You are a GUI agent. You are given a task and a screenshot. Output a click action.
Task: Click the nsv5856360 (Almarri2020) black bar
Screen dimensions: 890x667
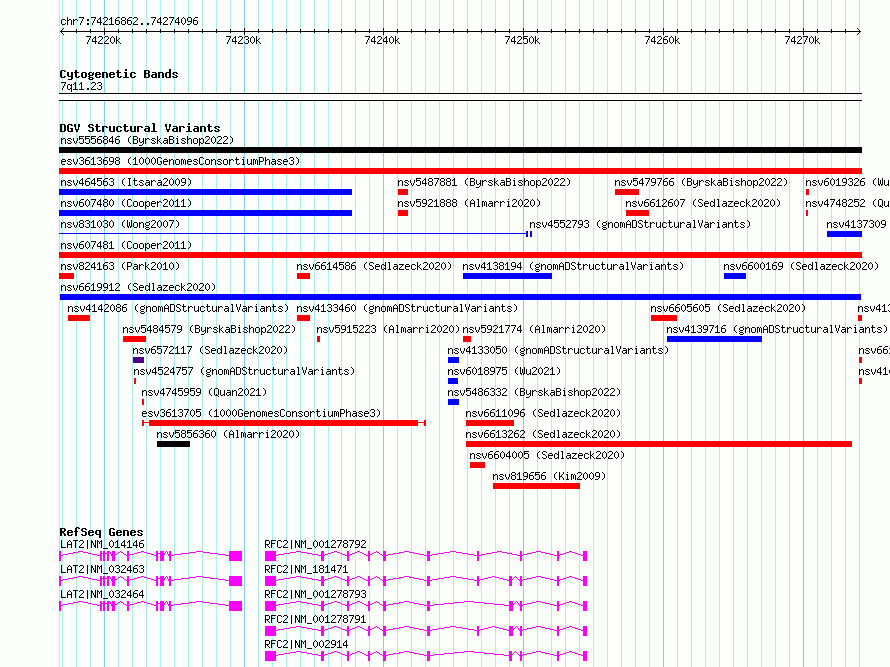(x=174, y=444)
